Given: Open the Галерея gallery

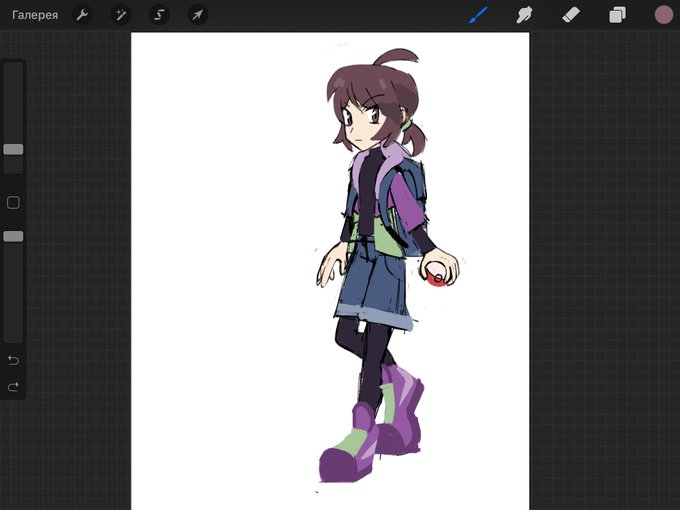Looking at the screenshot, I should coord(35,15).
